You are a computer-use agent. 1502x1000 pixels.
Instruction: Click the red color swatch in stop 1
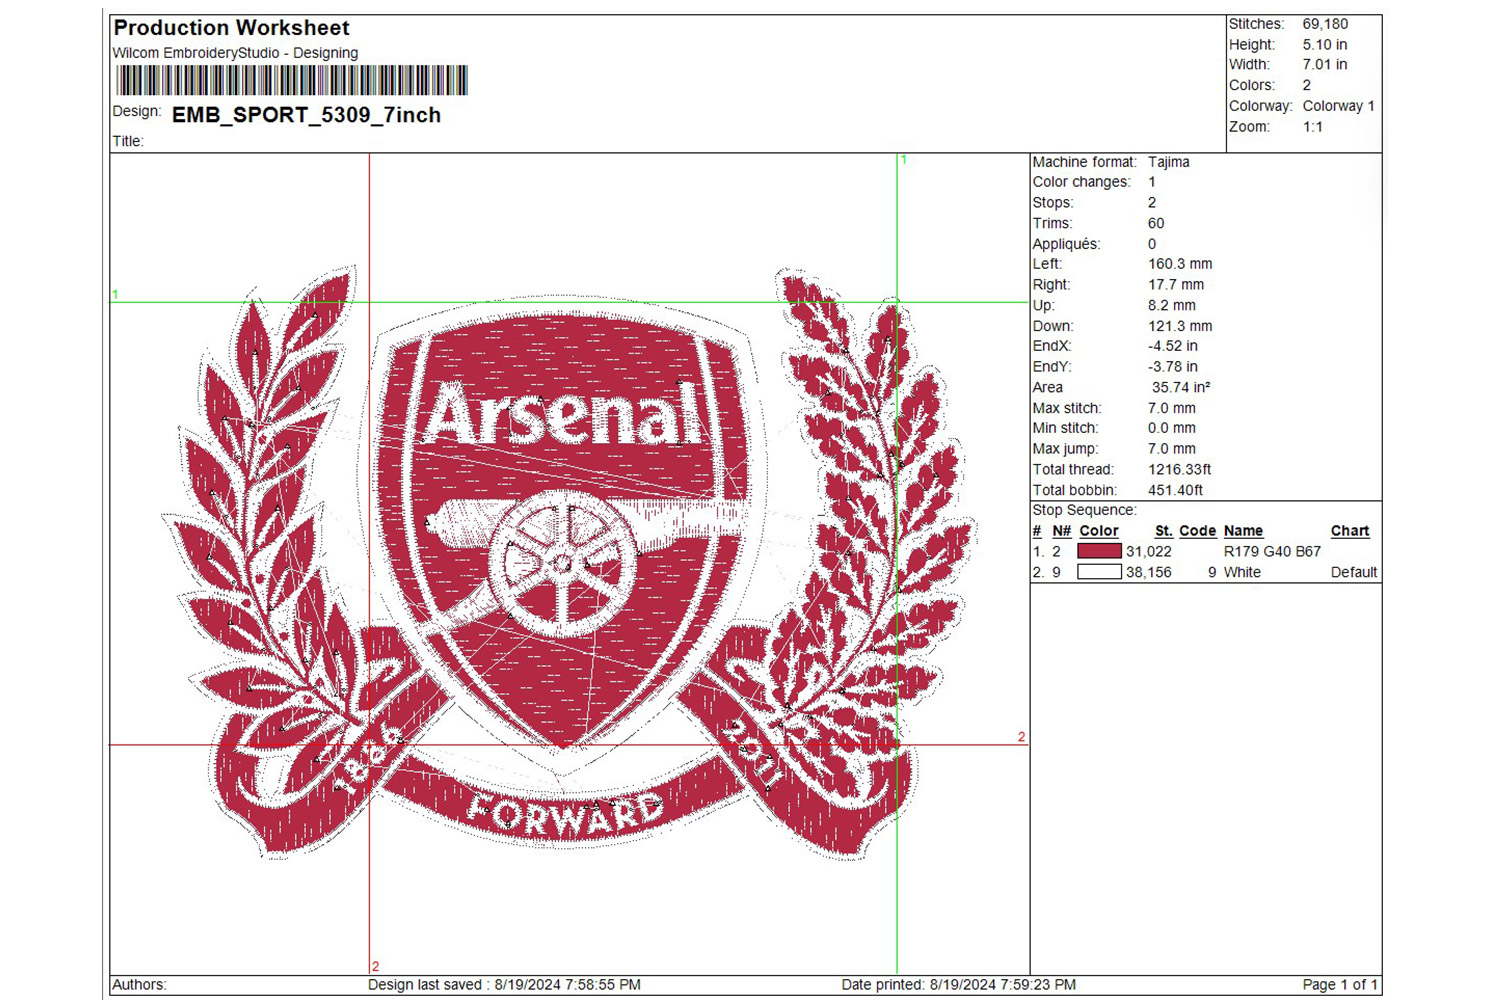(x=1099, y=551)
